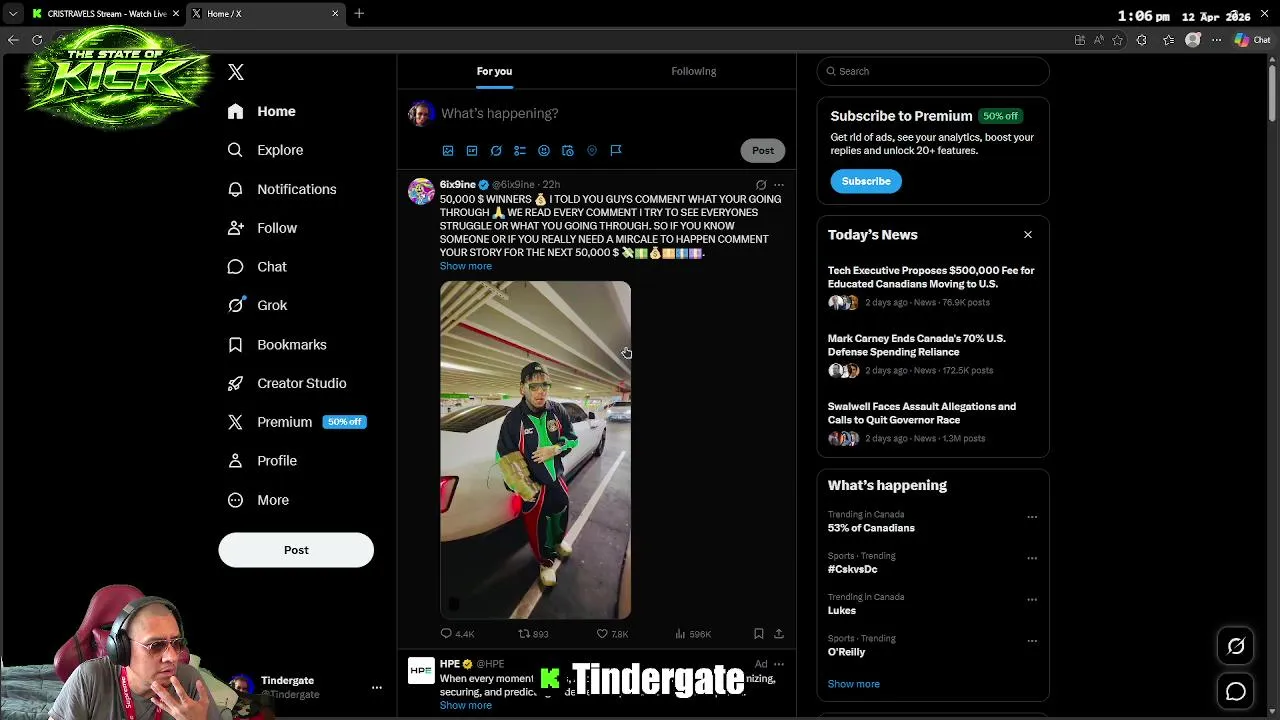Open the floating chat messages button

pyautogui.click(x=1236, y=691)
